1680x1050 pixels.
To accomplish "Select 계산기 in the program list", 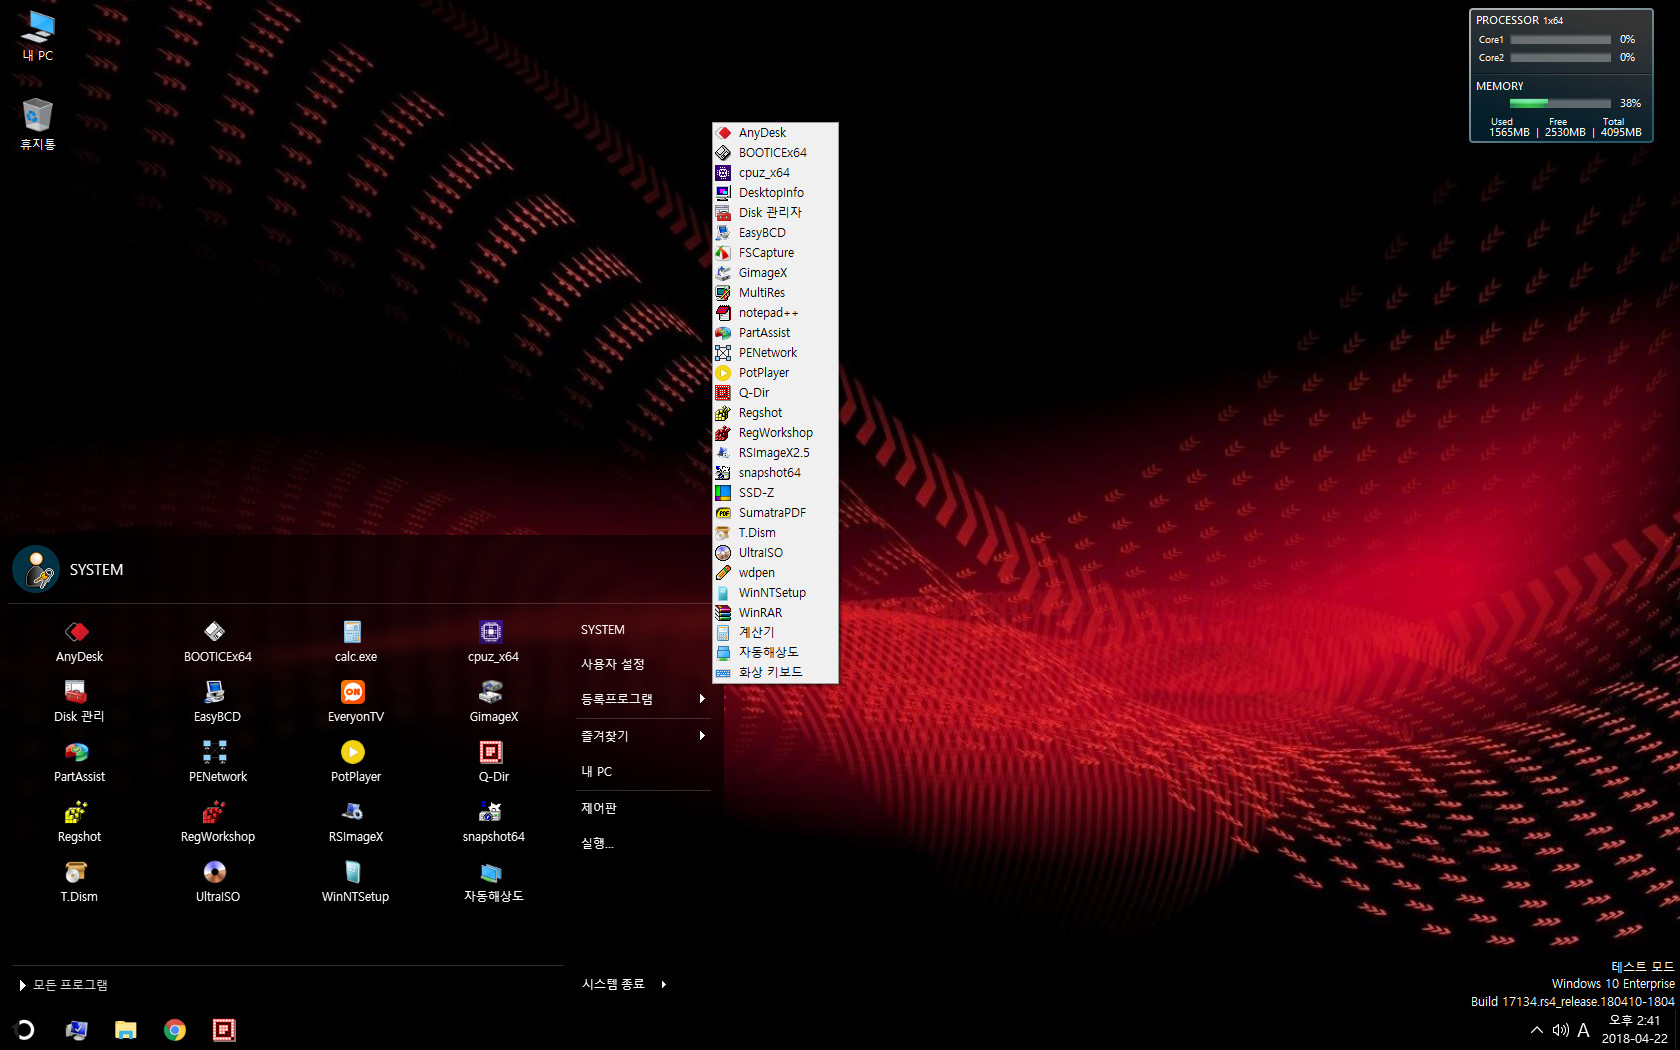I will pos(775,632).
